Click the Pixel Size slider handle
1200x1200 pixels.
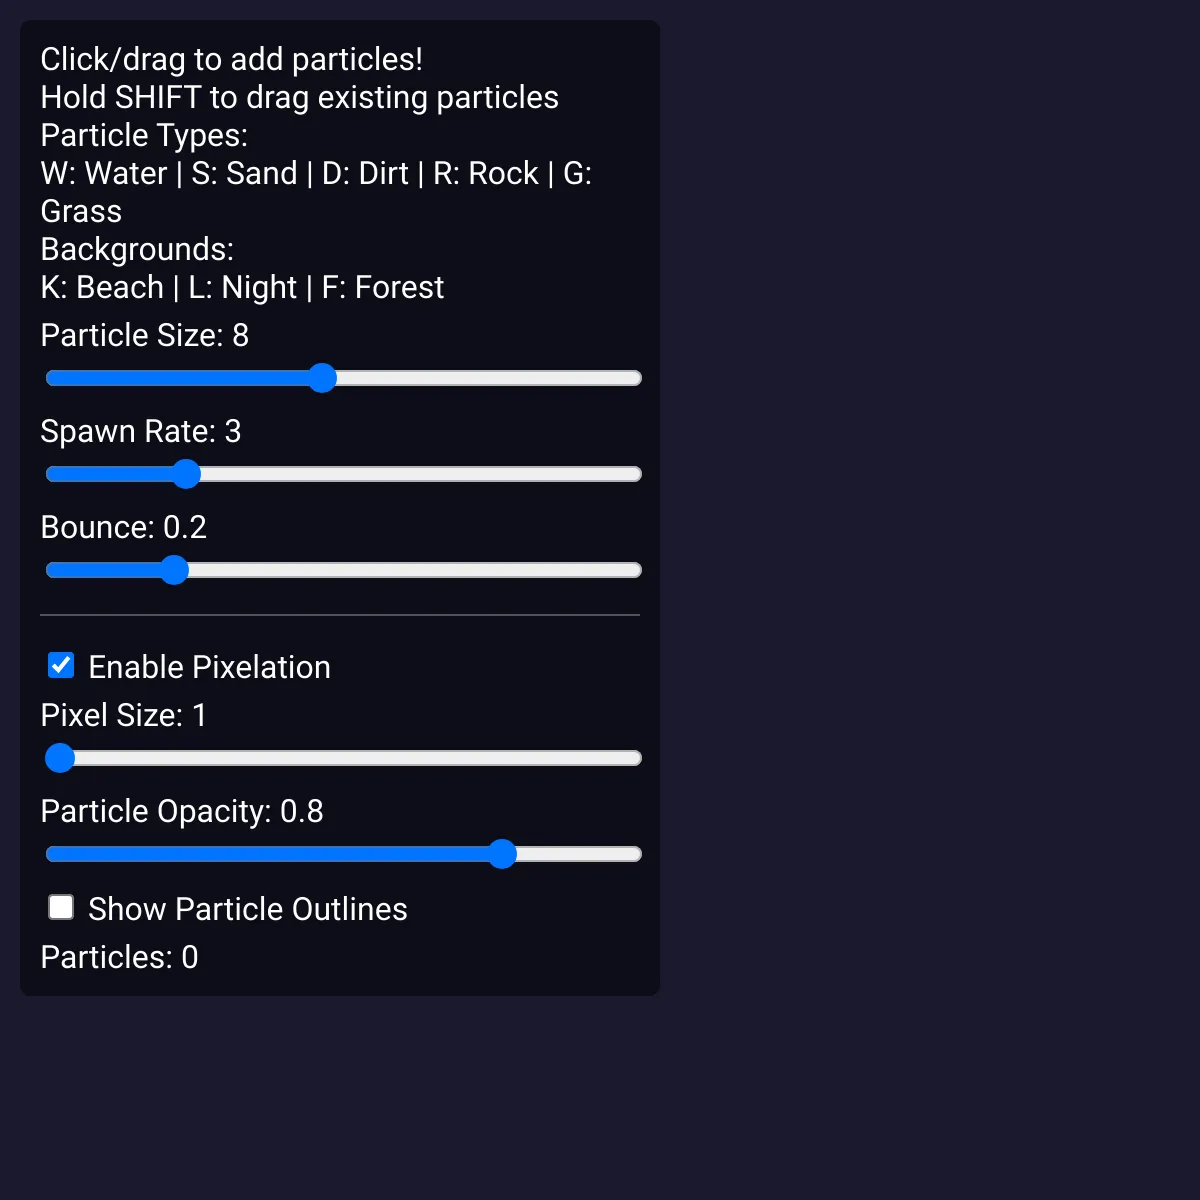click(59, 758)
